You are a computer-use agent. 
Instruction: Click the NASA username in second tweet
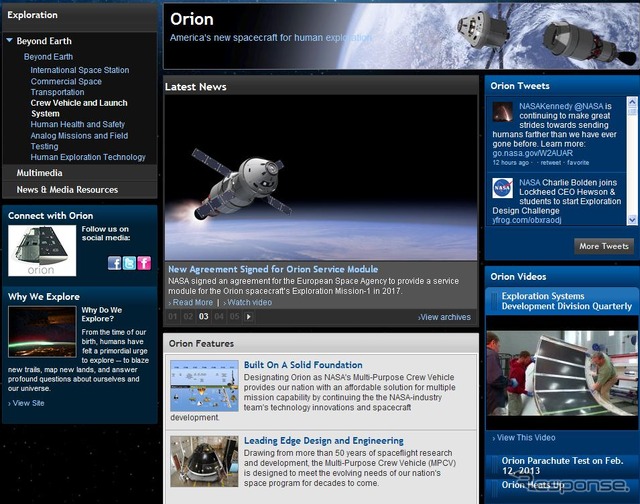(x=529, y=182)
